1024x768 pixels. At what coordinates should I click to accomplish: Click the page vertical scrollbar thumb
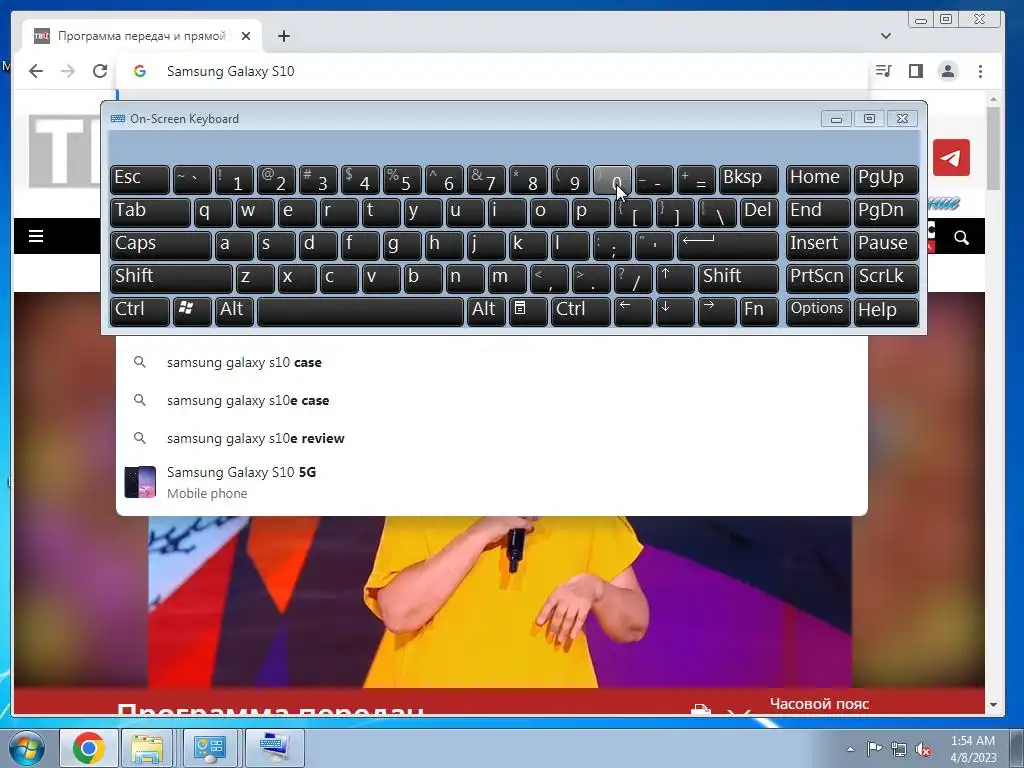pyautogui.click(x=993, y=148)
